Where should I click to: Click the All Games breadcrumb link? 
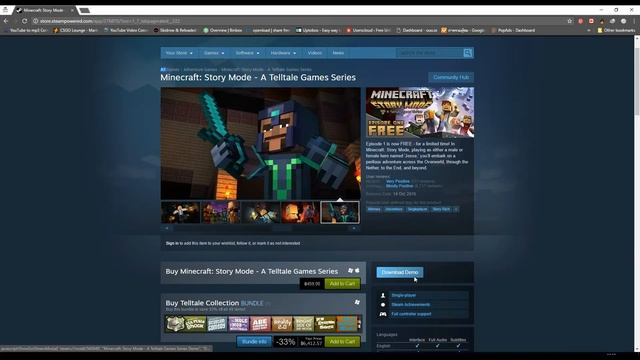[170, 70]
